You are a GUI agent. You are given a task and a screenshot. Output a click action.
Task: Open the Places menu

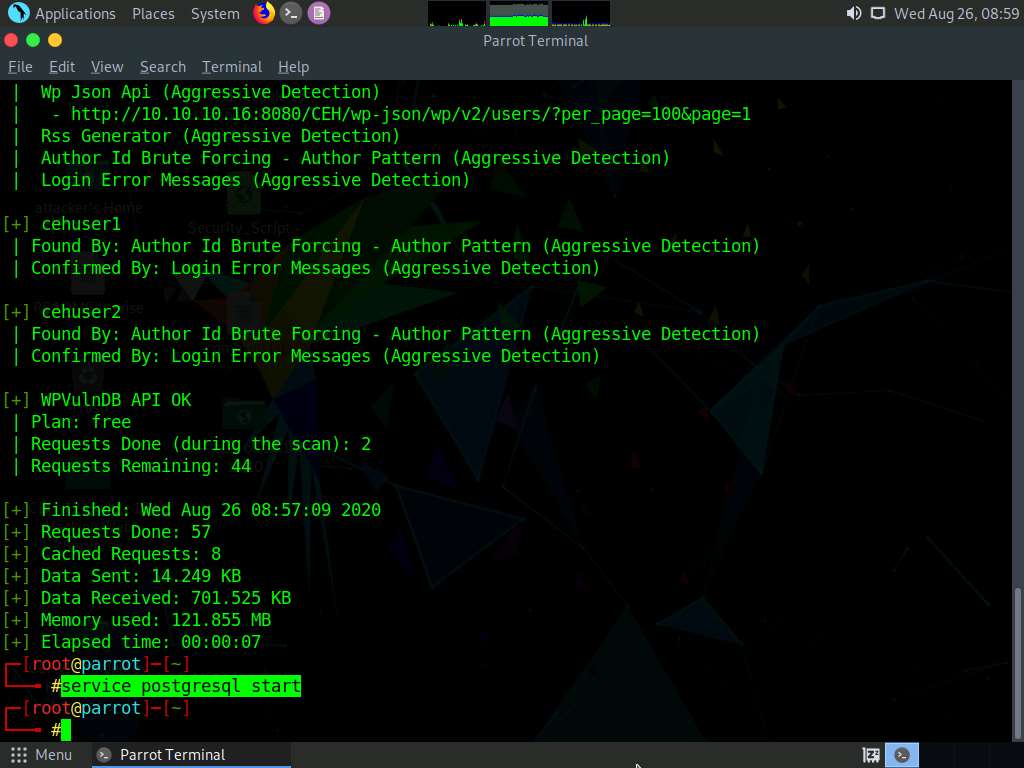pos(153,13)
